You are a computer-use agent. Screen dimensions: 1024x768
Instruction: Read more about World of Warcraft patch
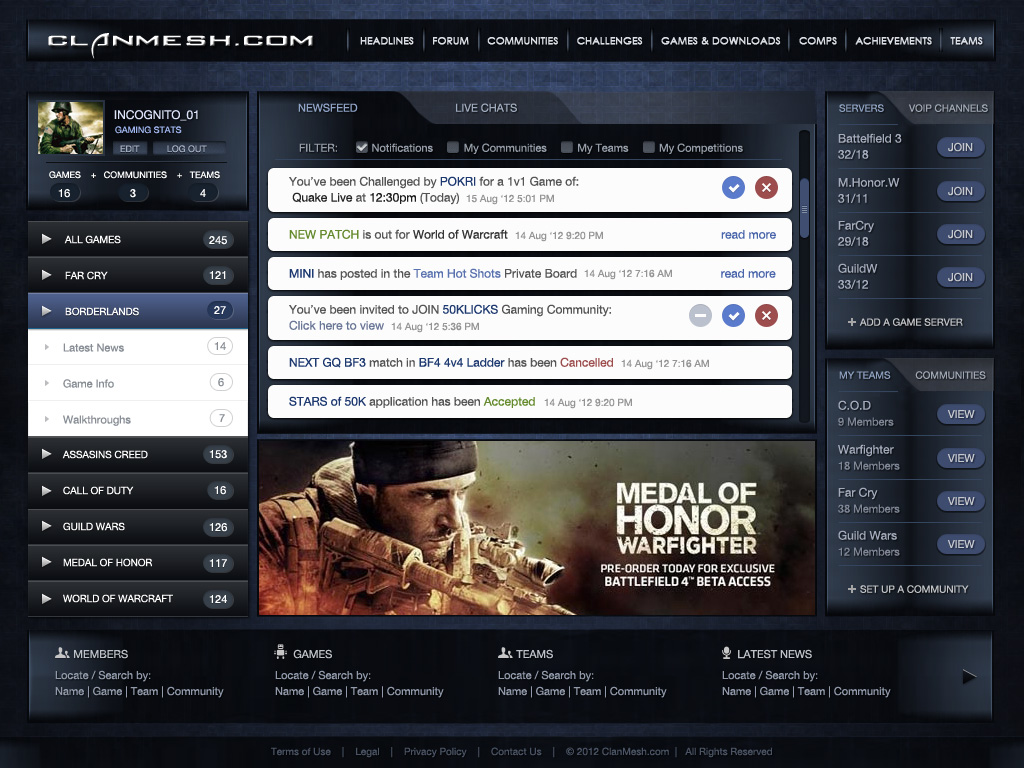tap(748, 234)
